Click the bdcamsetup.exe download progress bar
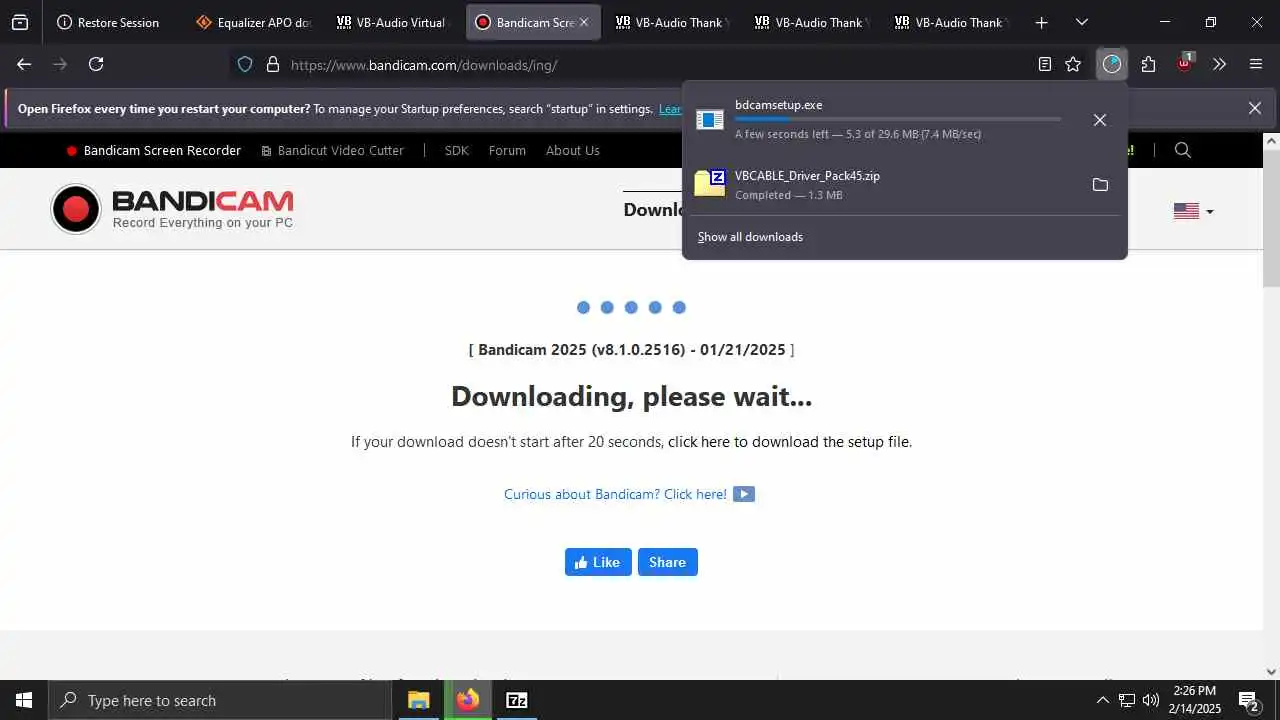Screen dimensions: 1280x720 pos(897,119)
